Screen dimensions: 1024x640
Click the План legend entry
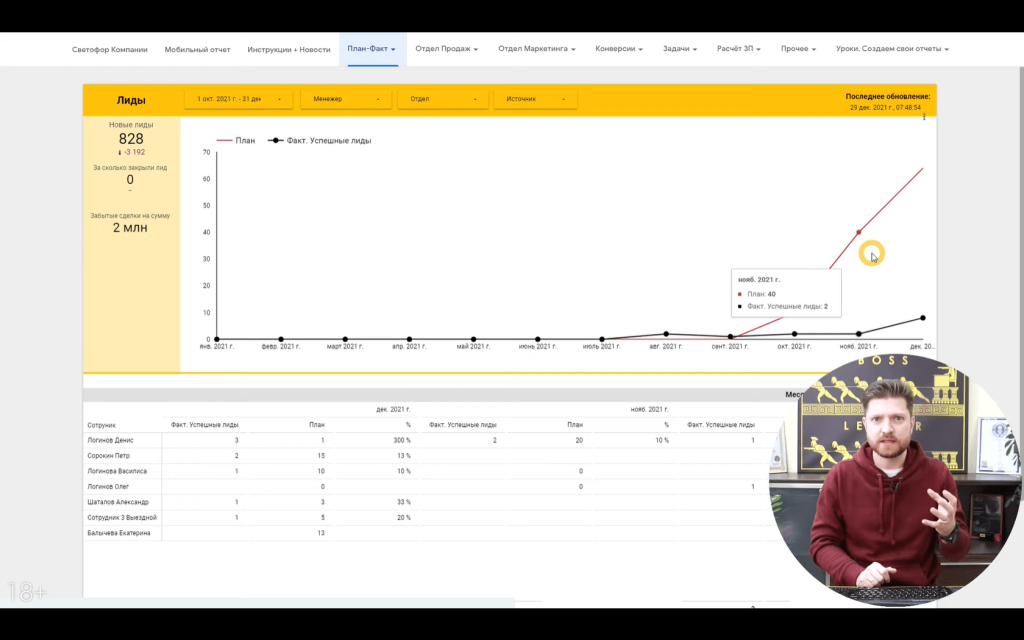[x=236, y=140]
